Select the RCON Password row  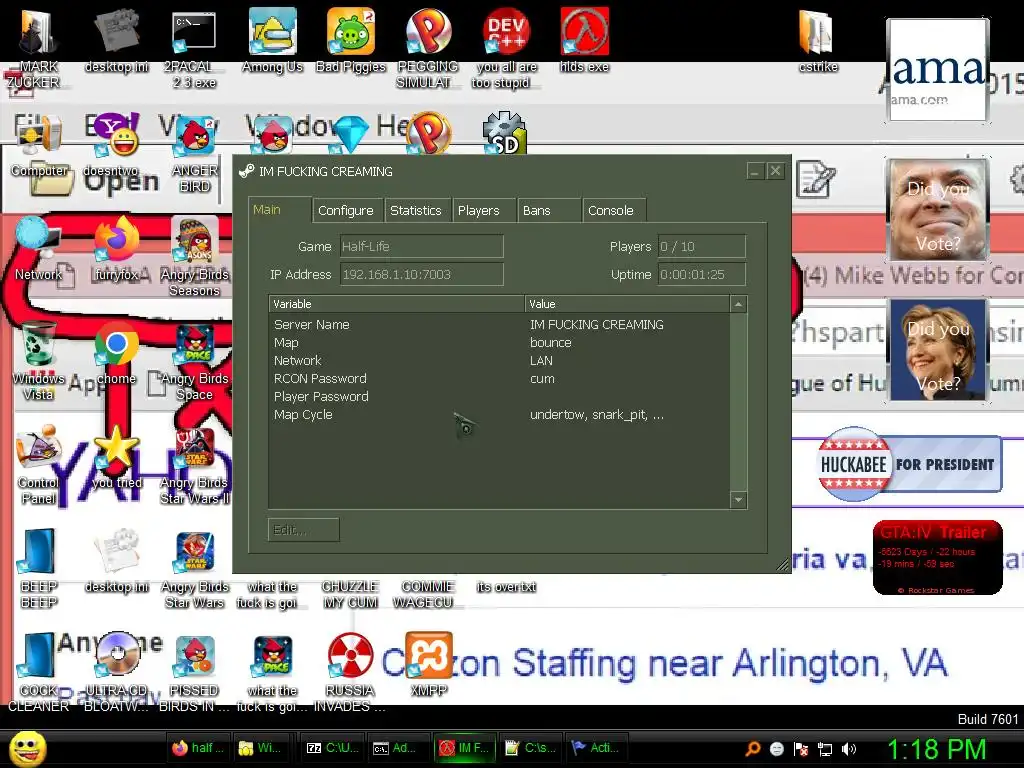point(500,379)
